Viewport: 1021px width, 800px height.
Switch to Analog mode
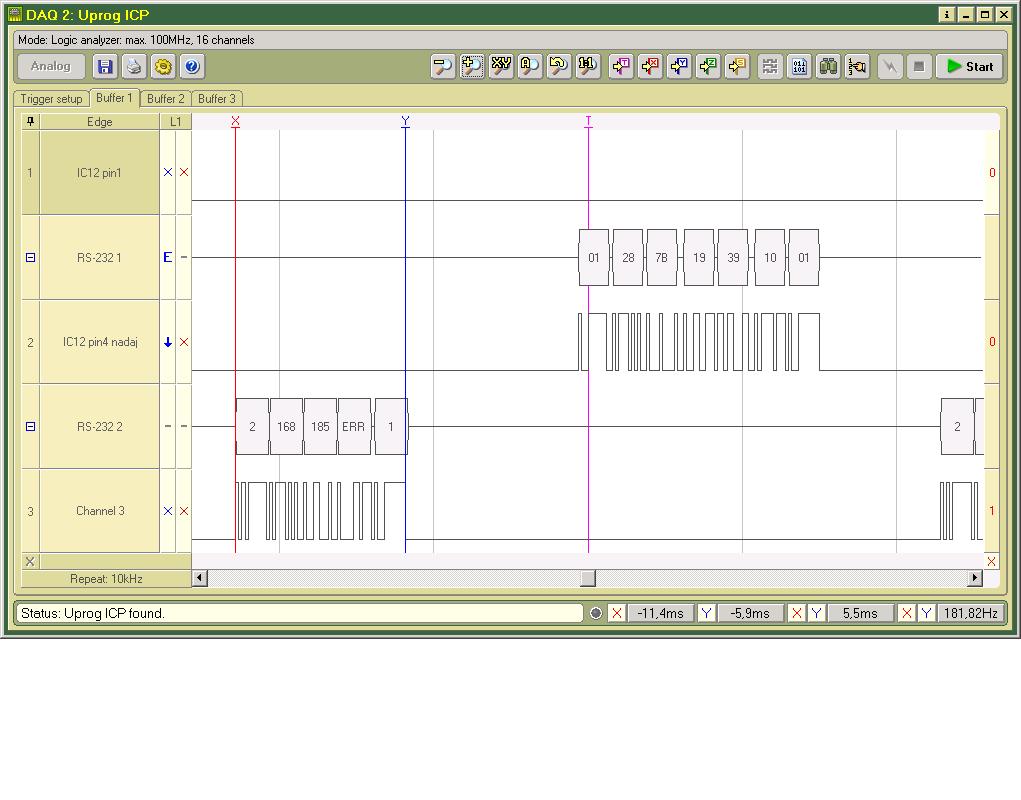[x=51, y=66]
